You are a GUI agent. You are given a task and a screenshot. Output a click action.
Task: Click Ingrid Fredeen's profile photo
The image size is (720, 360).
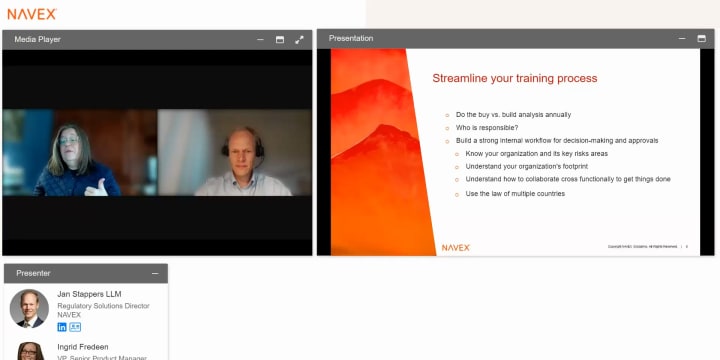pos(30,351)
